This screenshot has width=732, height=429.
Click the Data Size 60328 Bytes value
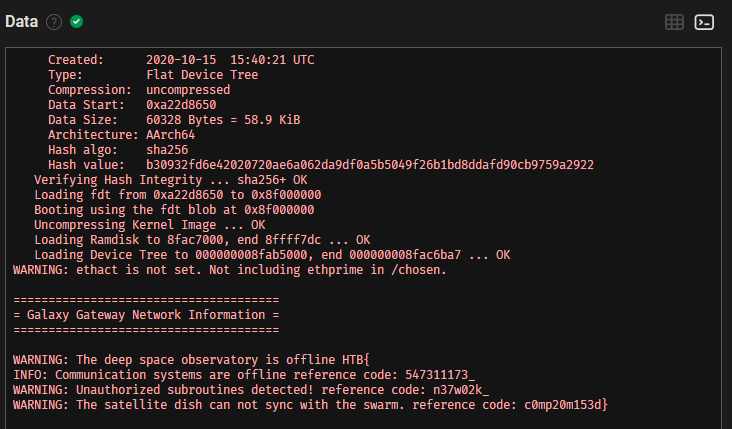click(223, 120)
